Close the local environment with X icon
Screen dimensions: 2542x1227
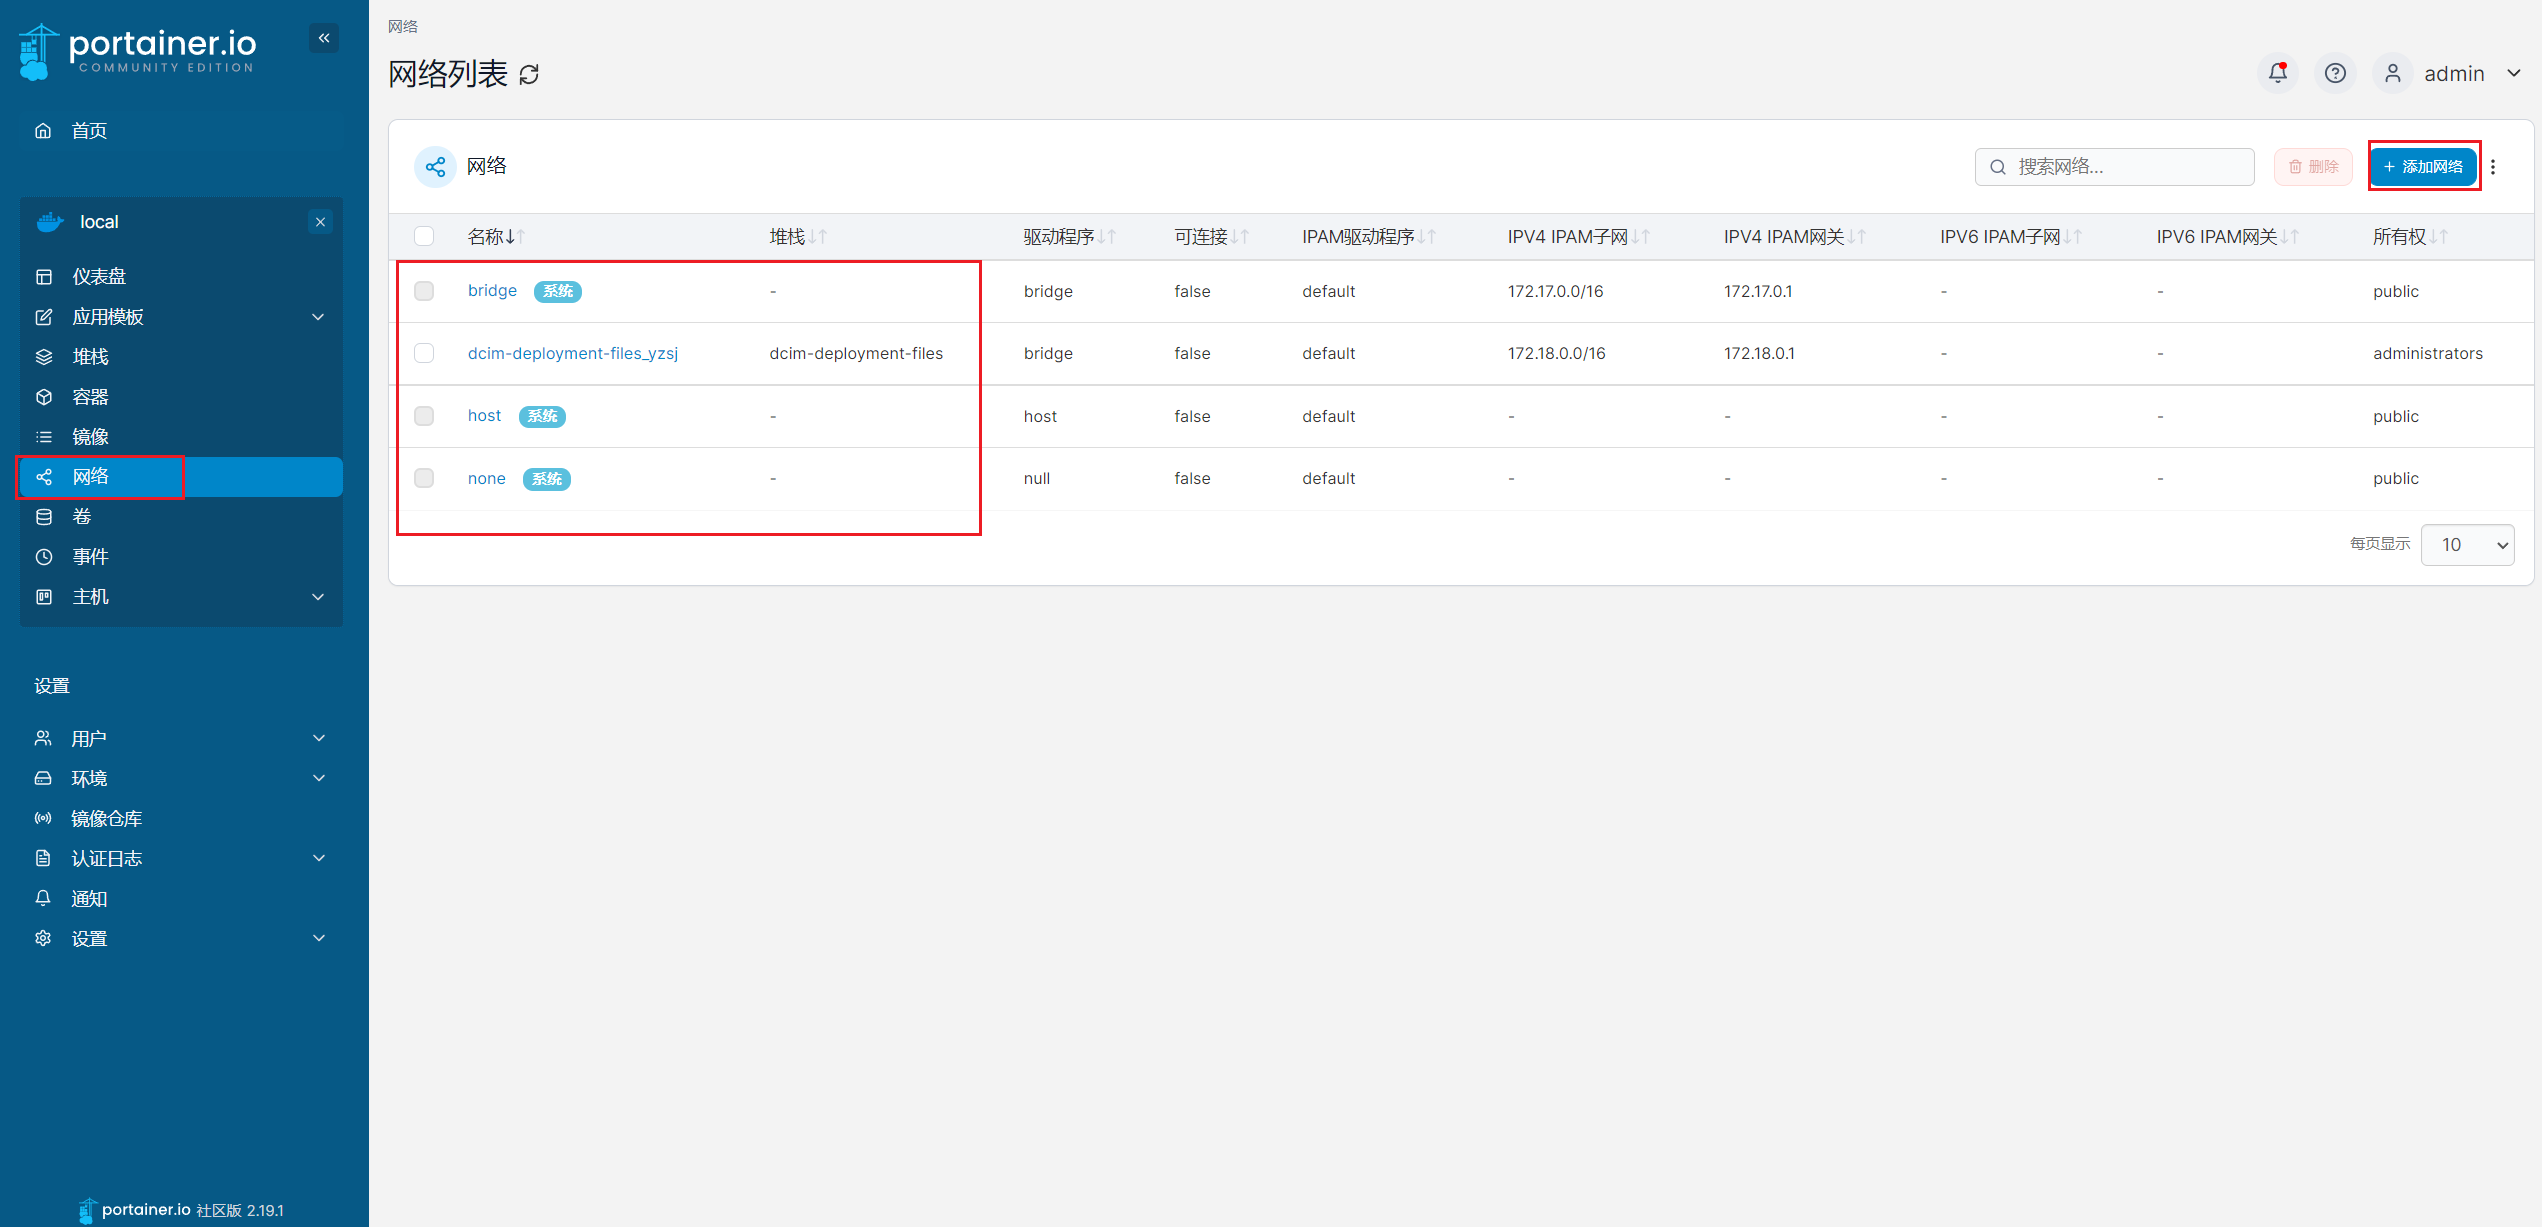click(x=320, y=222)
